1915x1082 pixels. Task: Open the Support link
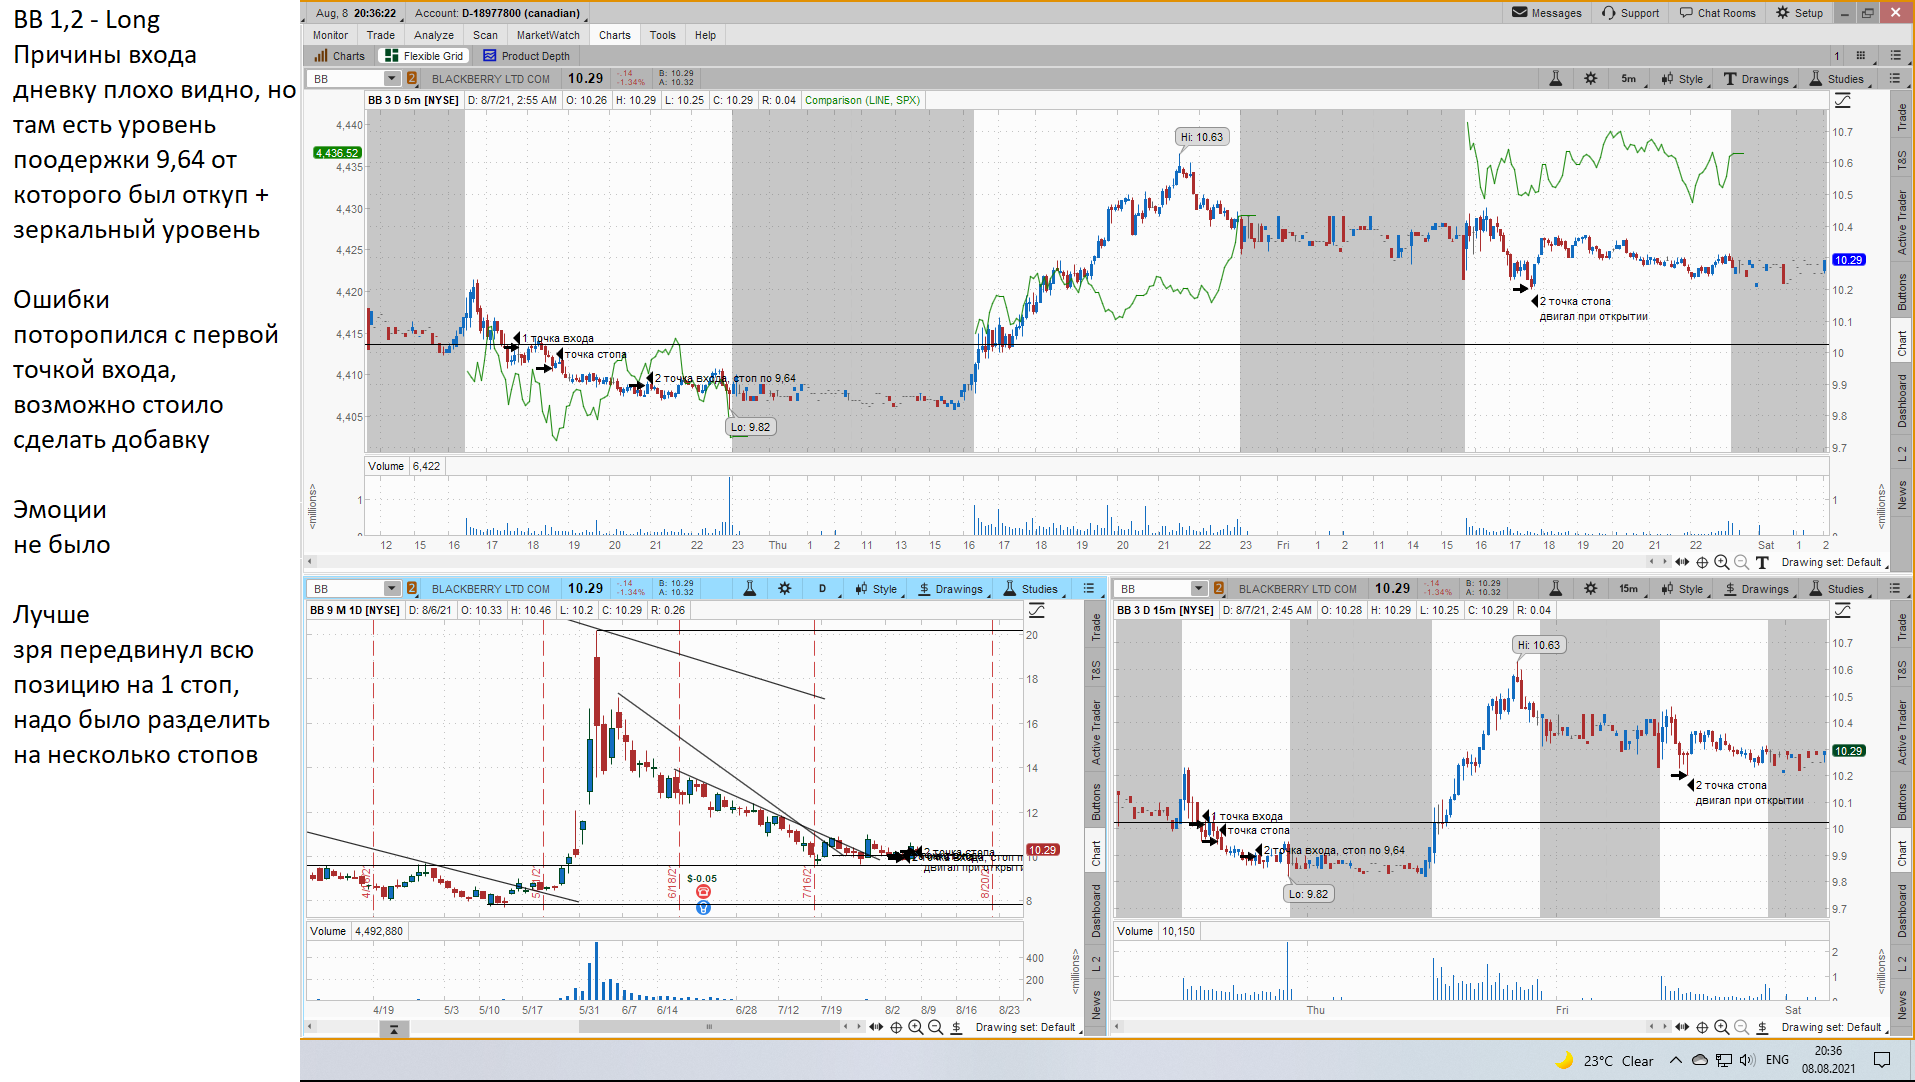pyautogui.click(x=1630, y=13)
